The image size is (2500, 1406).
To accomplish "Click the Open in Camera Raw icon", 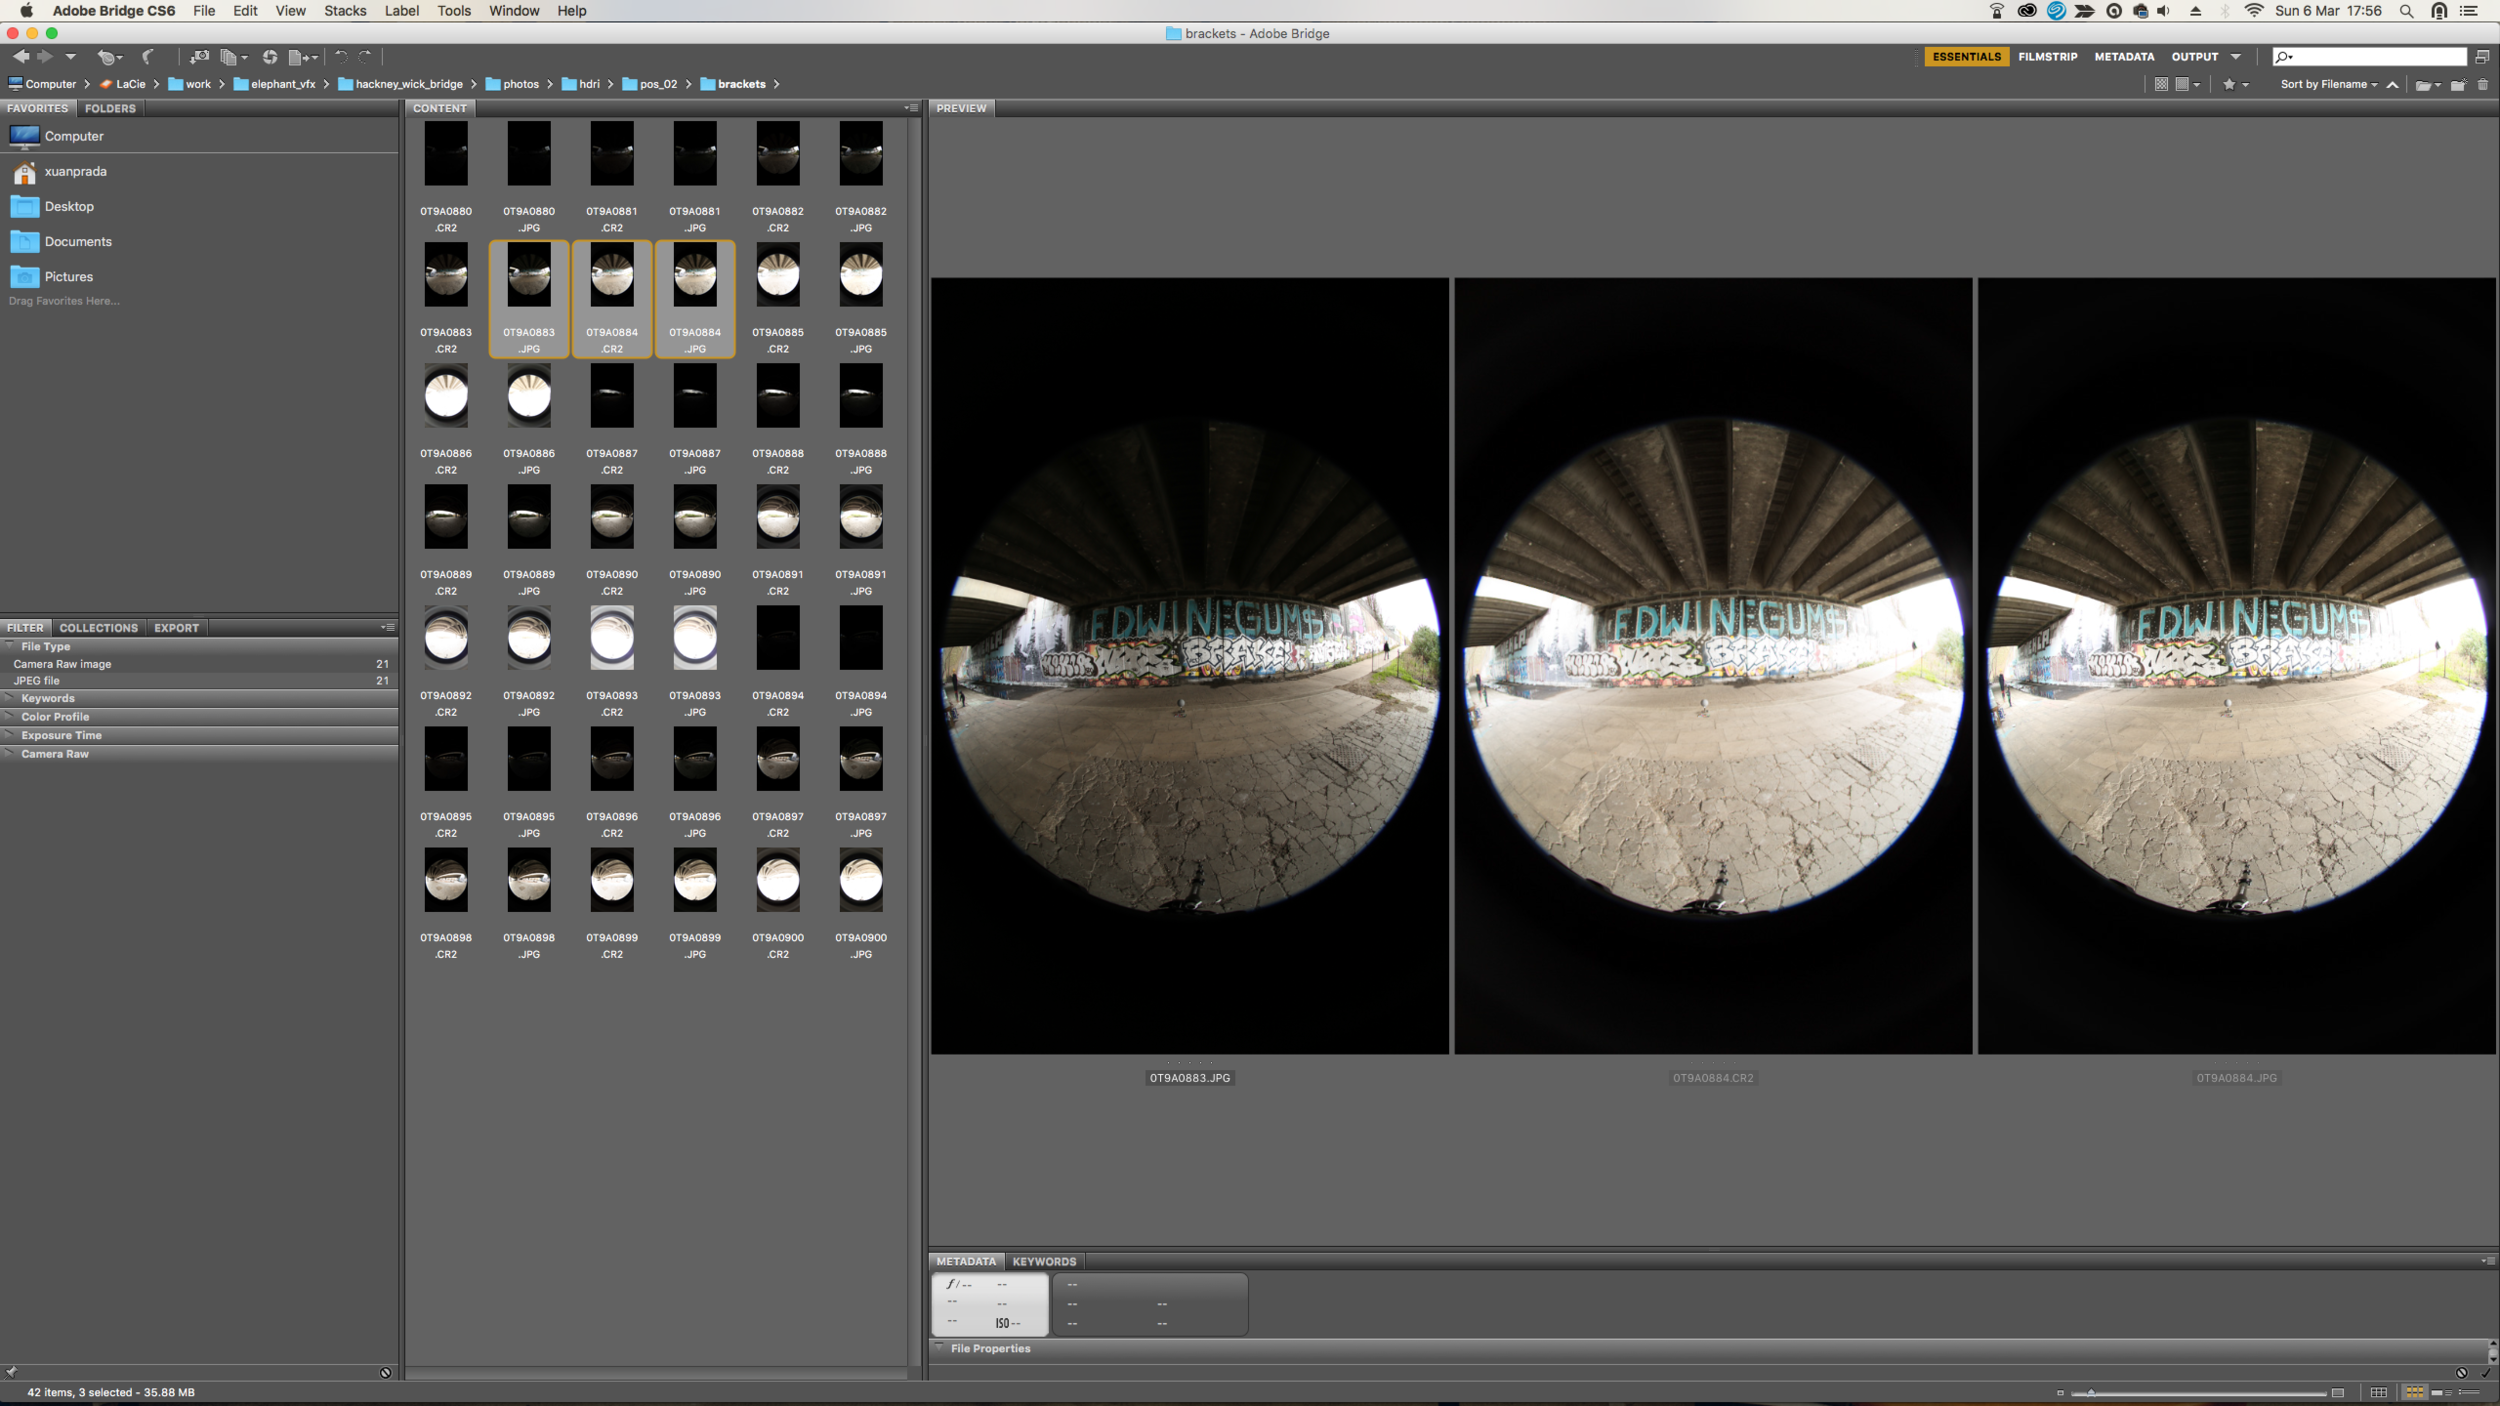I will click(270, 57).
